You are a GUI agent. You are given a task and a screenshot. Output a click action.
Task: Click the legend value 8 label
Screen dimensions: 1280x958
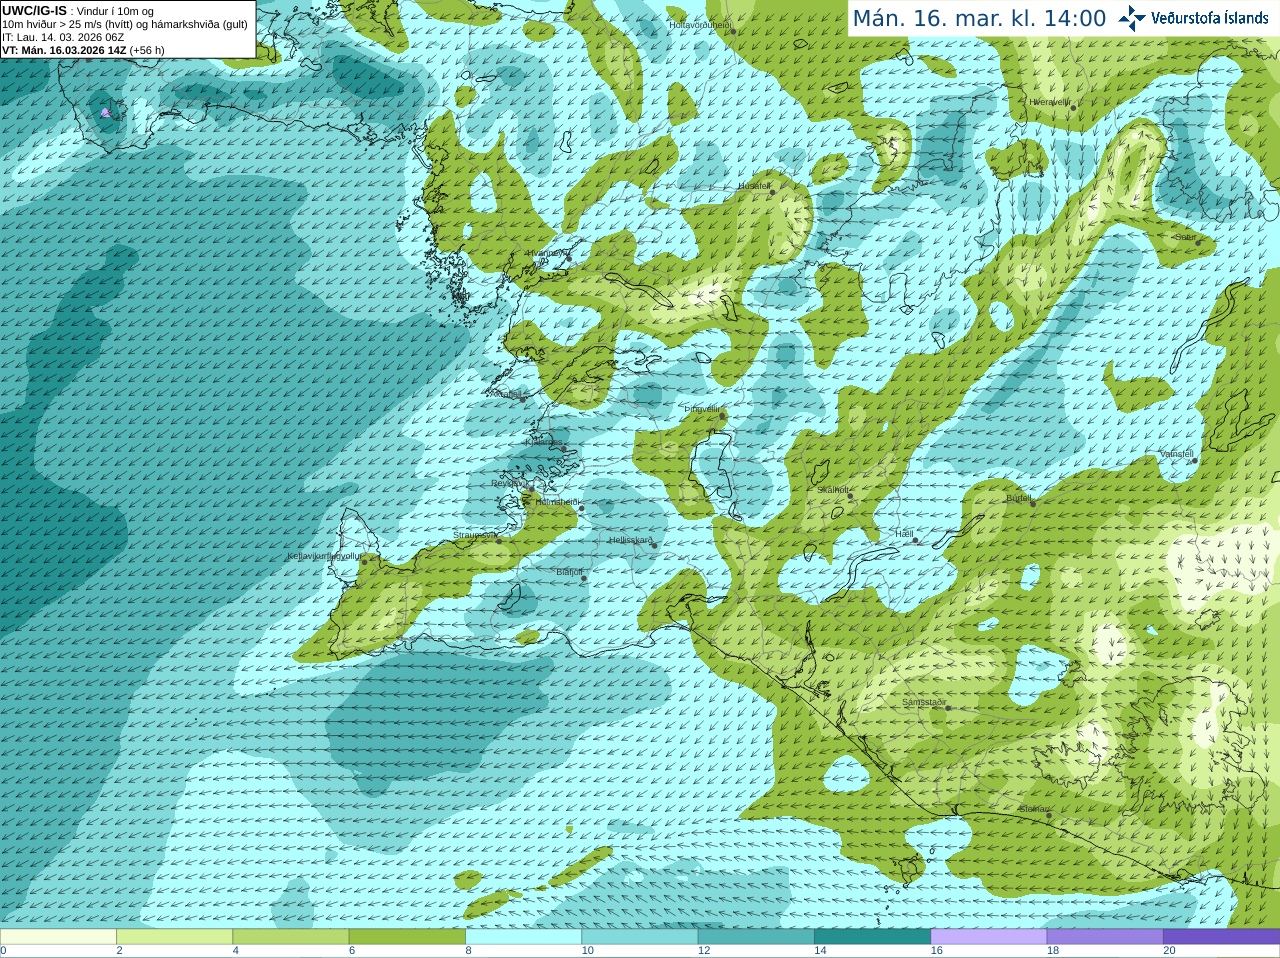click(468, 951)
